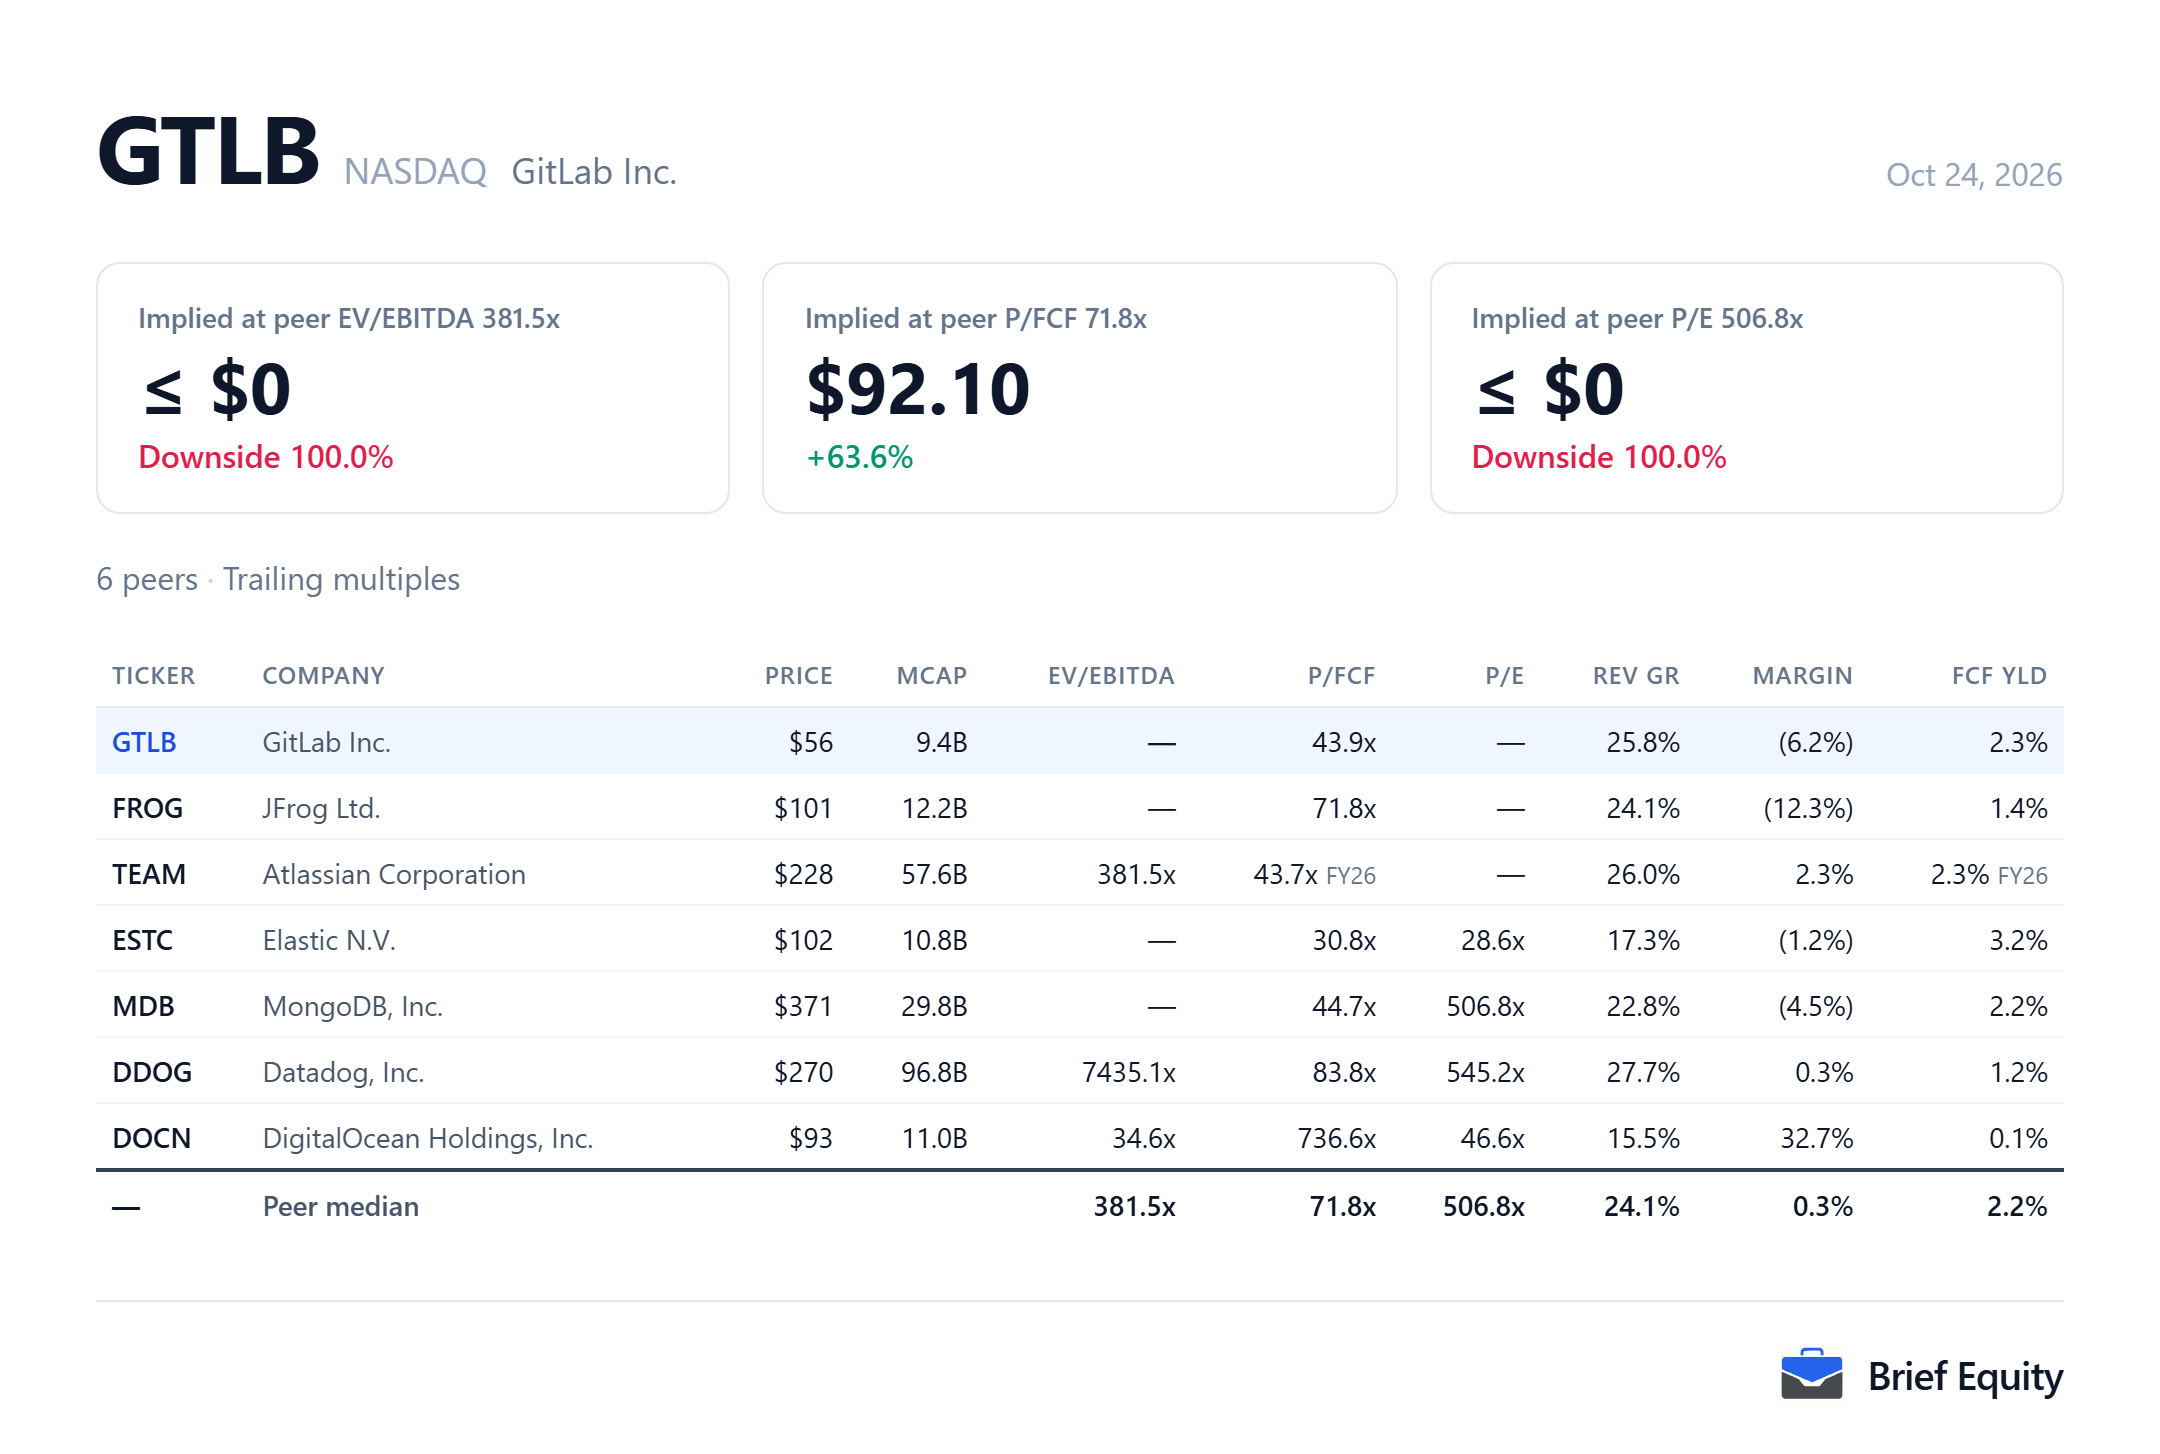Click the EV/EBITDA column header
This screenshot has width=2160, height=1454.
coord(1111,676)
